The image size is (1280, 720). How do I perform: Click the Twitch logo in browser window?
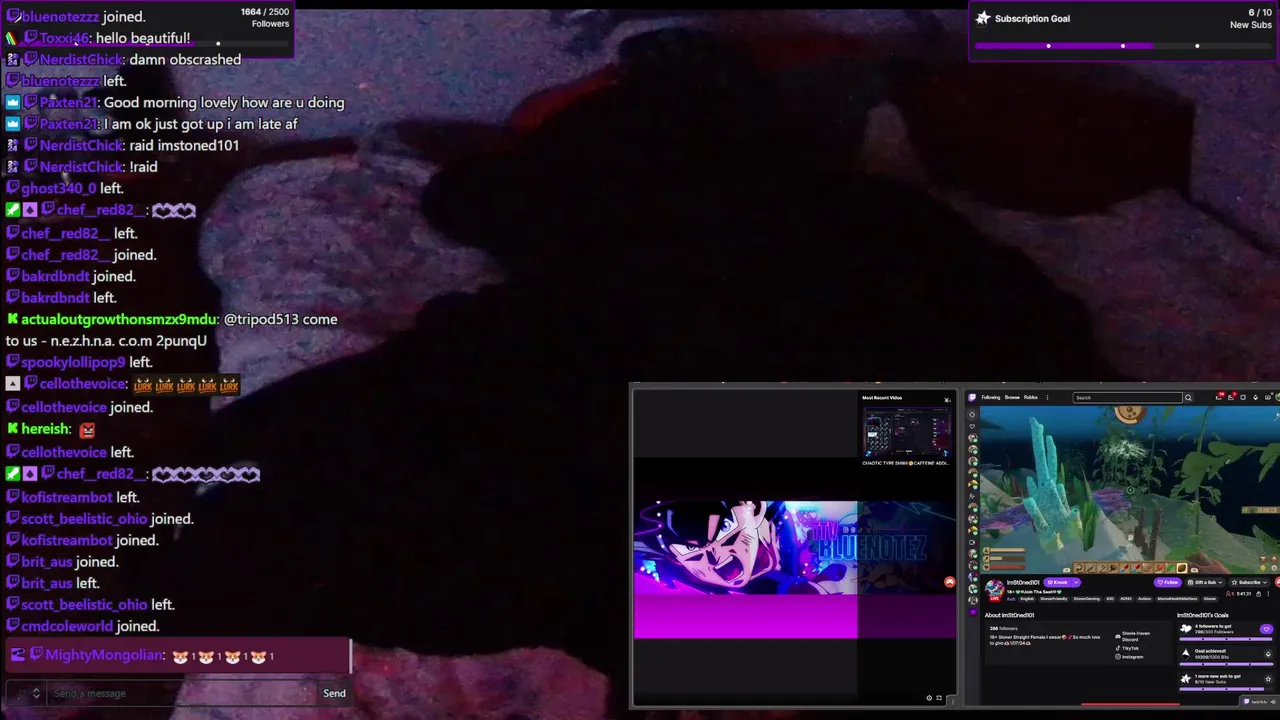coord(972,397)
